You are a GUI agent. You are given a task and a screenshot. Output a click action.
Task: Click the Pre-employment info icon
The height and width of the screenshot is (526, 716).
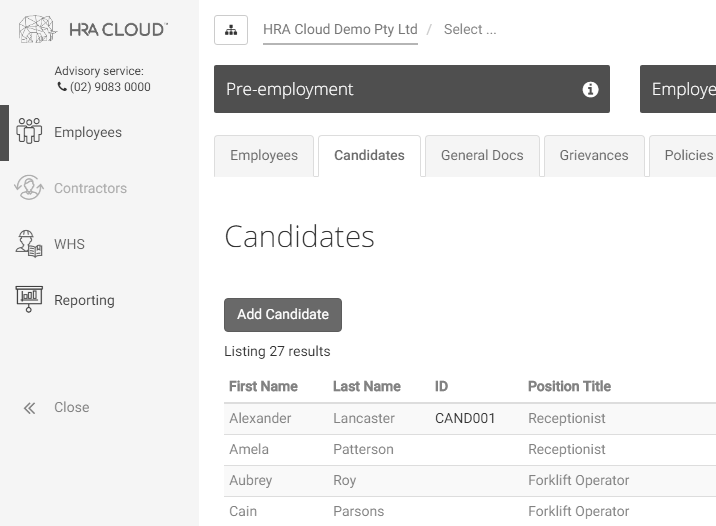(x=590, y=89)
